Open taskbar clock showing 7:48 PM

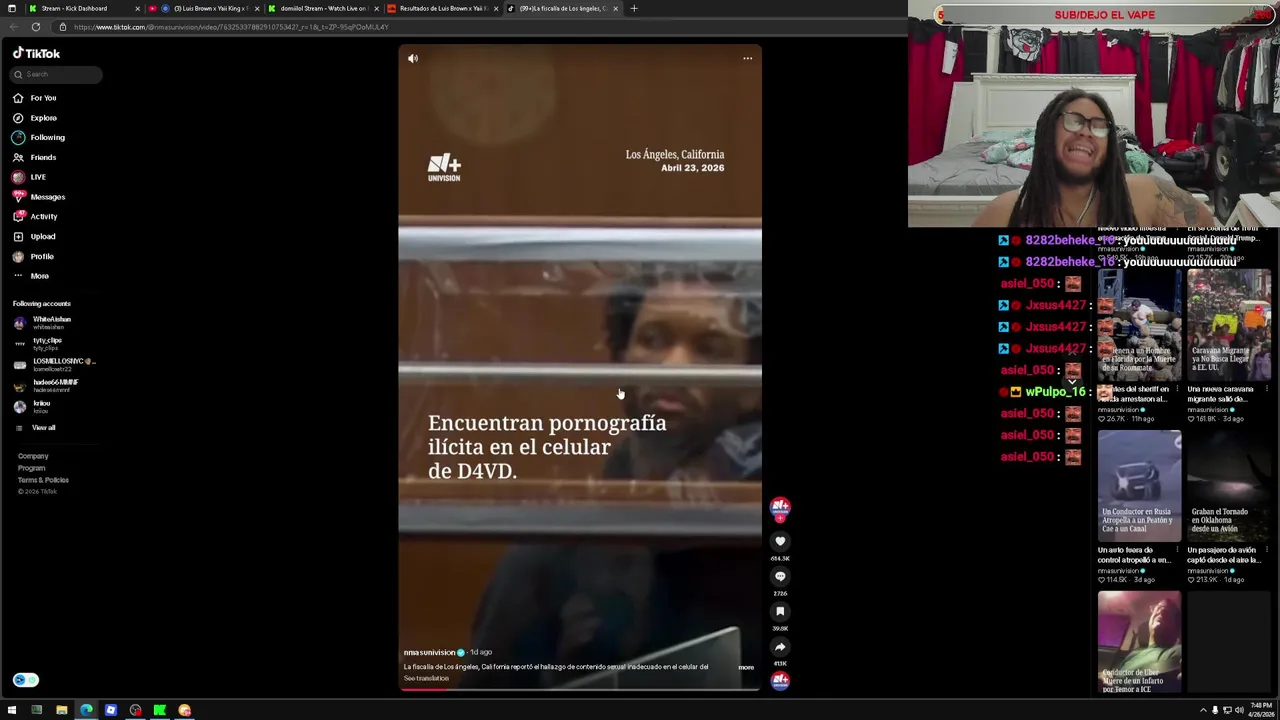pyautogui.click(x=1261, y=710)
